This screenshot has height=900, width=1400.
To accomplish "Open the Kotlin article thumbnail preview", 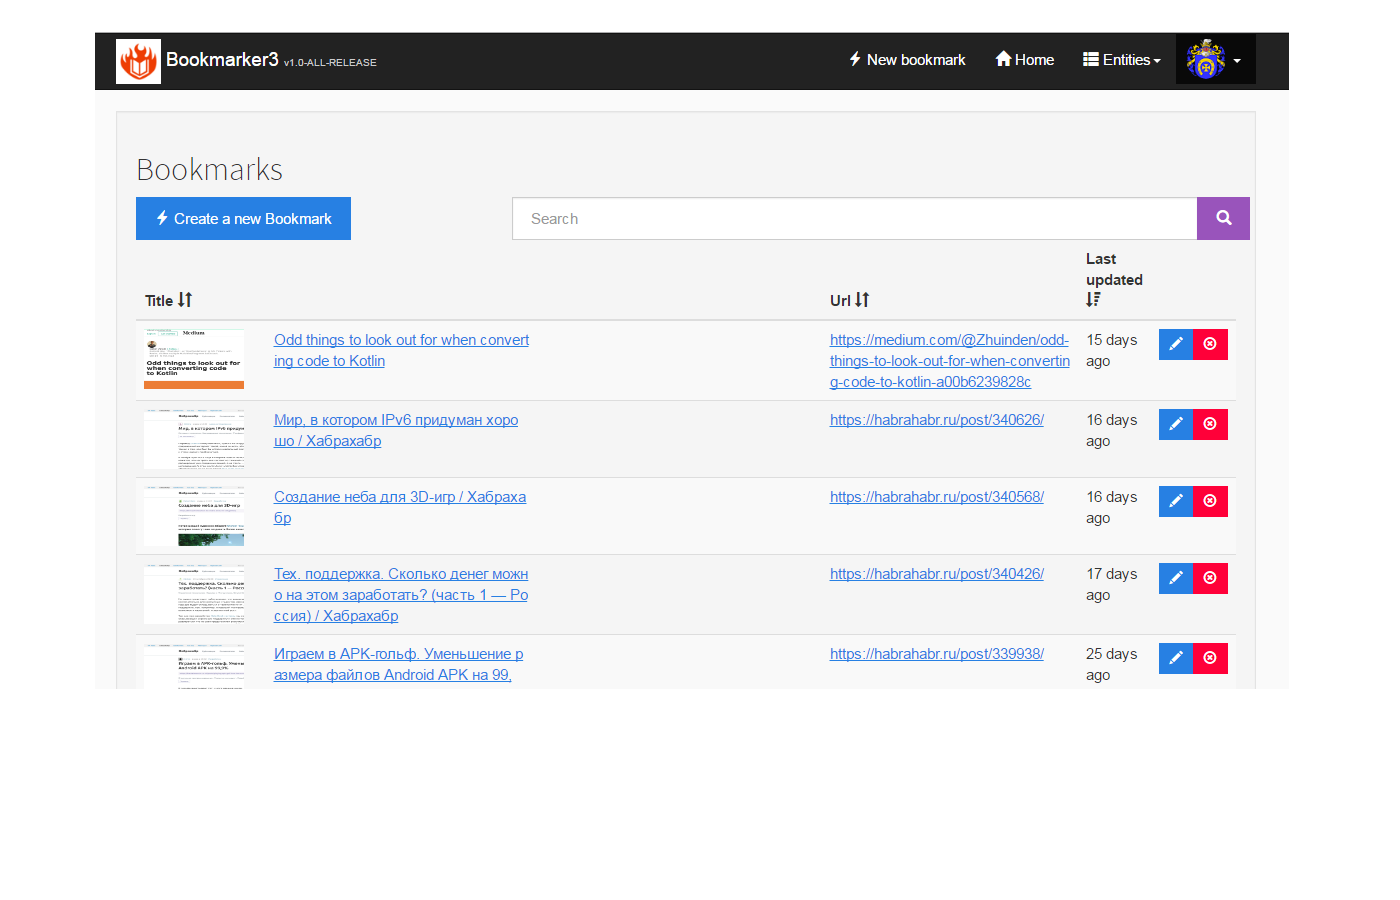I will 194,358.
